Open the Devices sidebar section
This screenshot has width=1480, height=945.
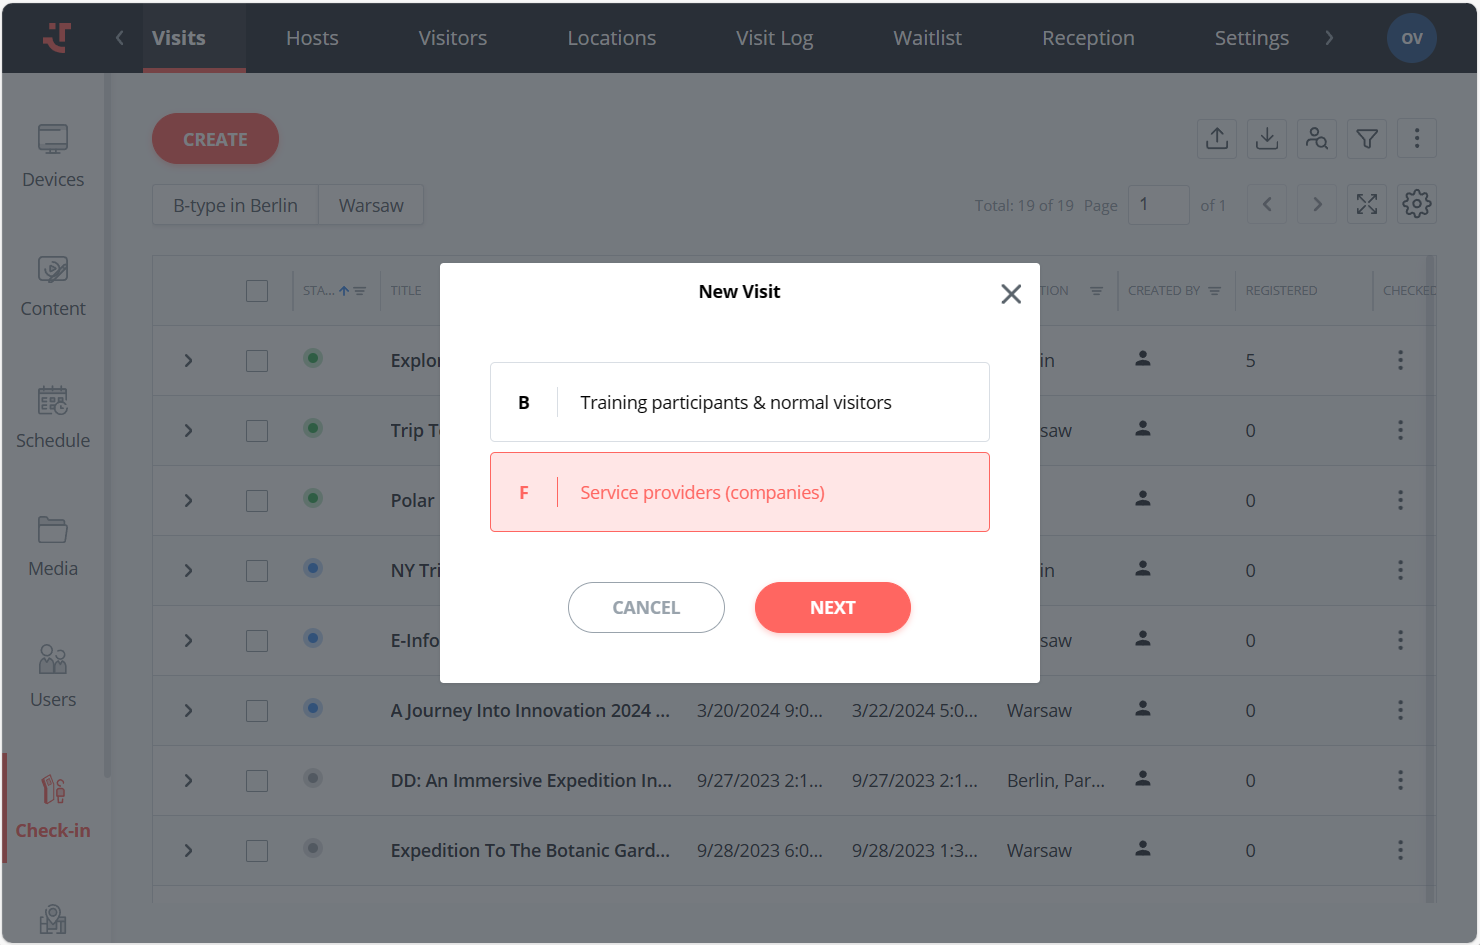click(x=53, y=155)
